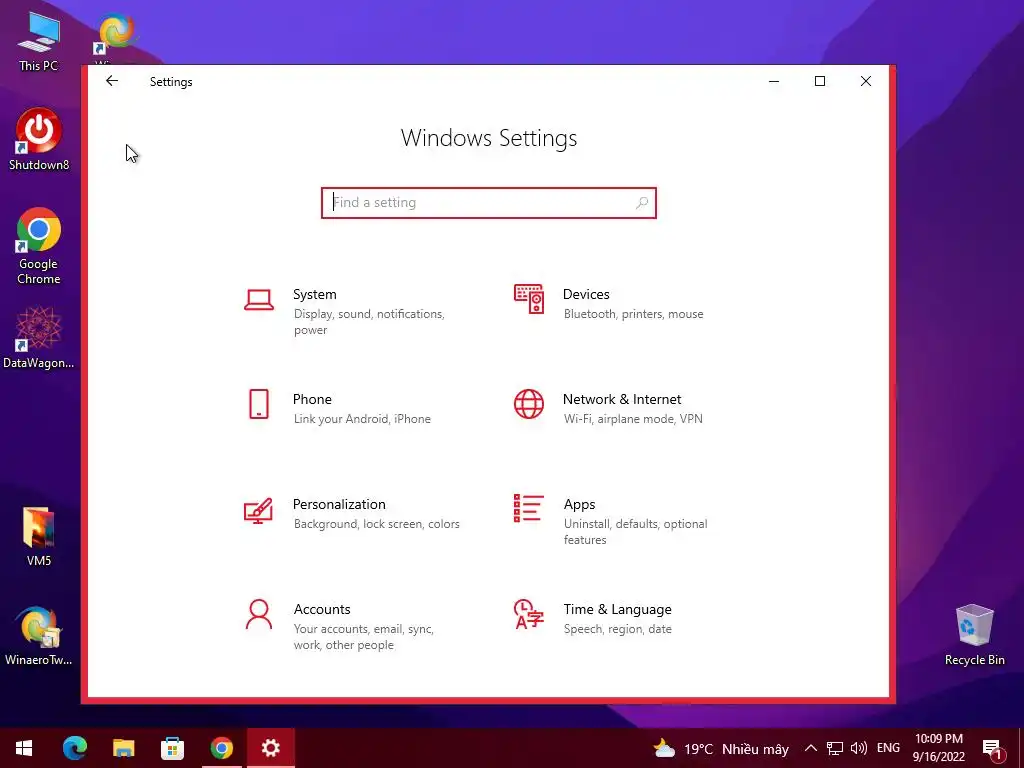Open the System settings laptop icon
1024x768 pixels.
[x=259, y=300]
